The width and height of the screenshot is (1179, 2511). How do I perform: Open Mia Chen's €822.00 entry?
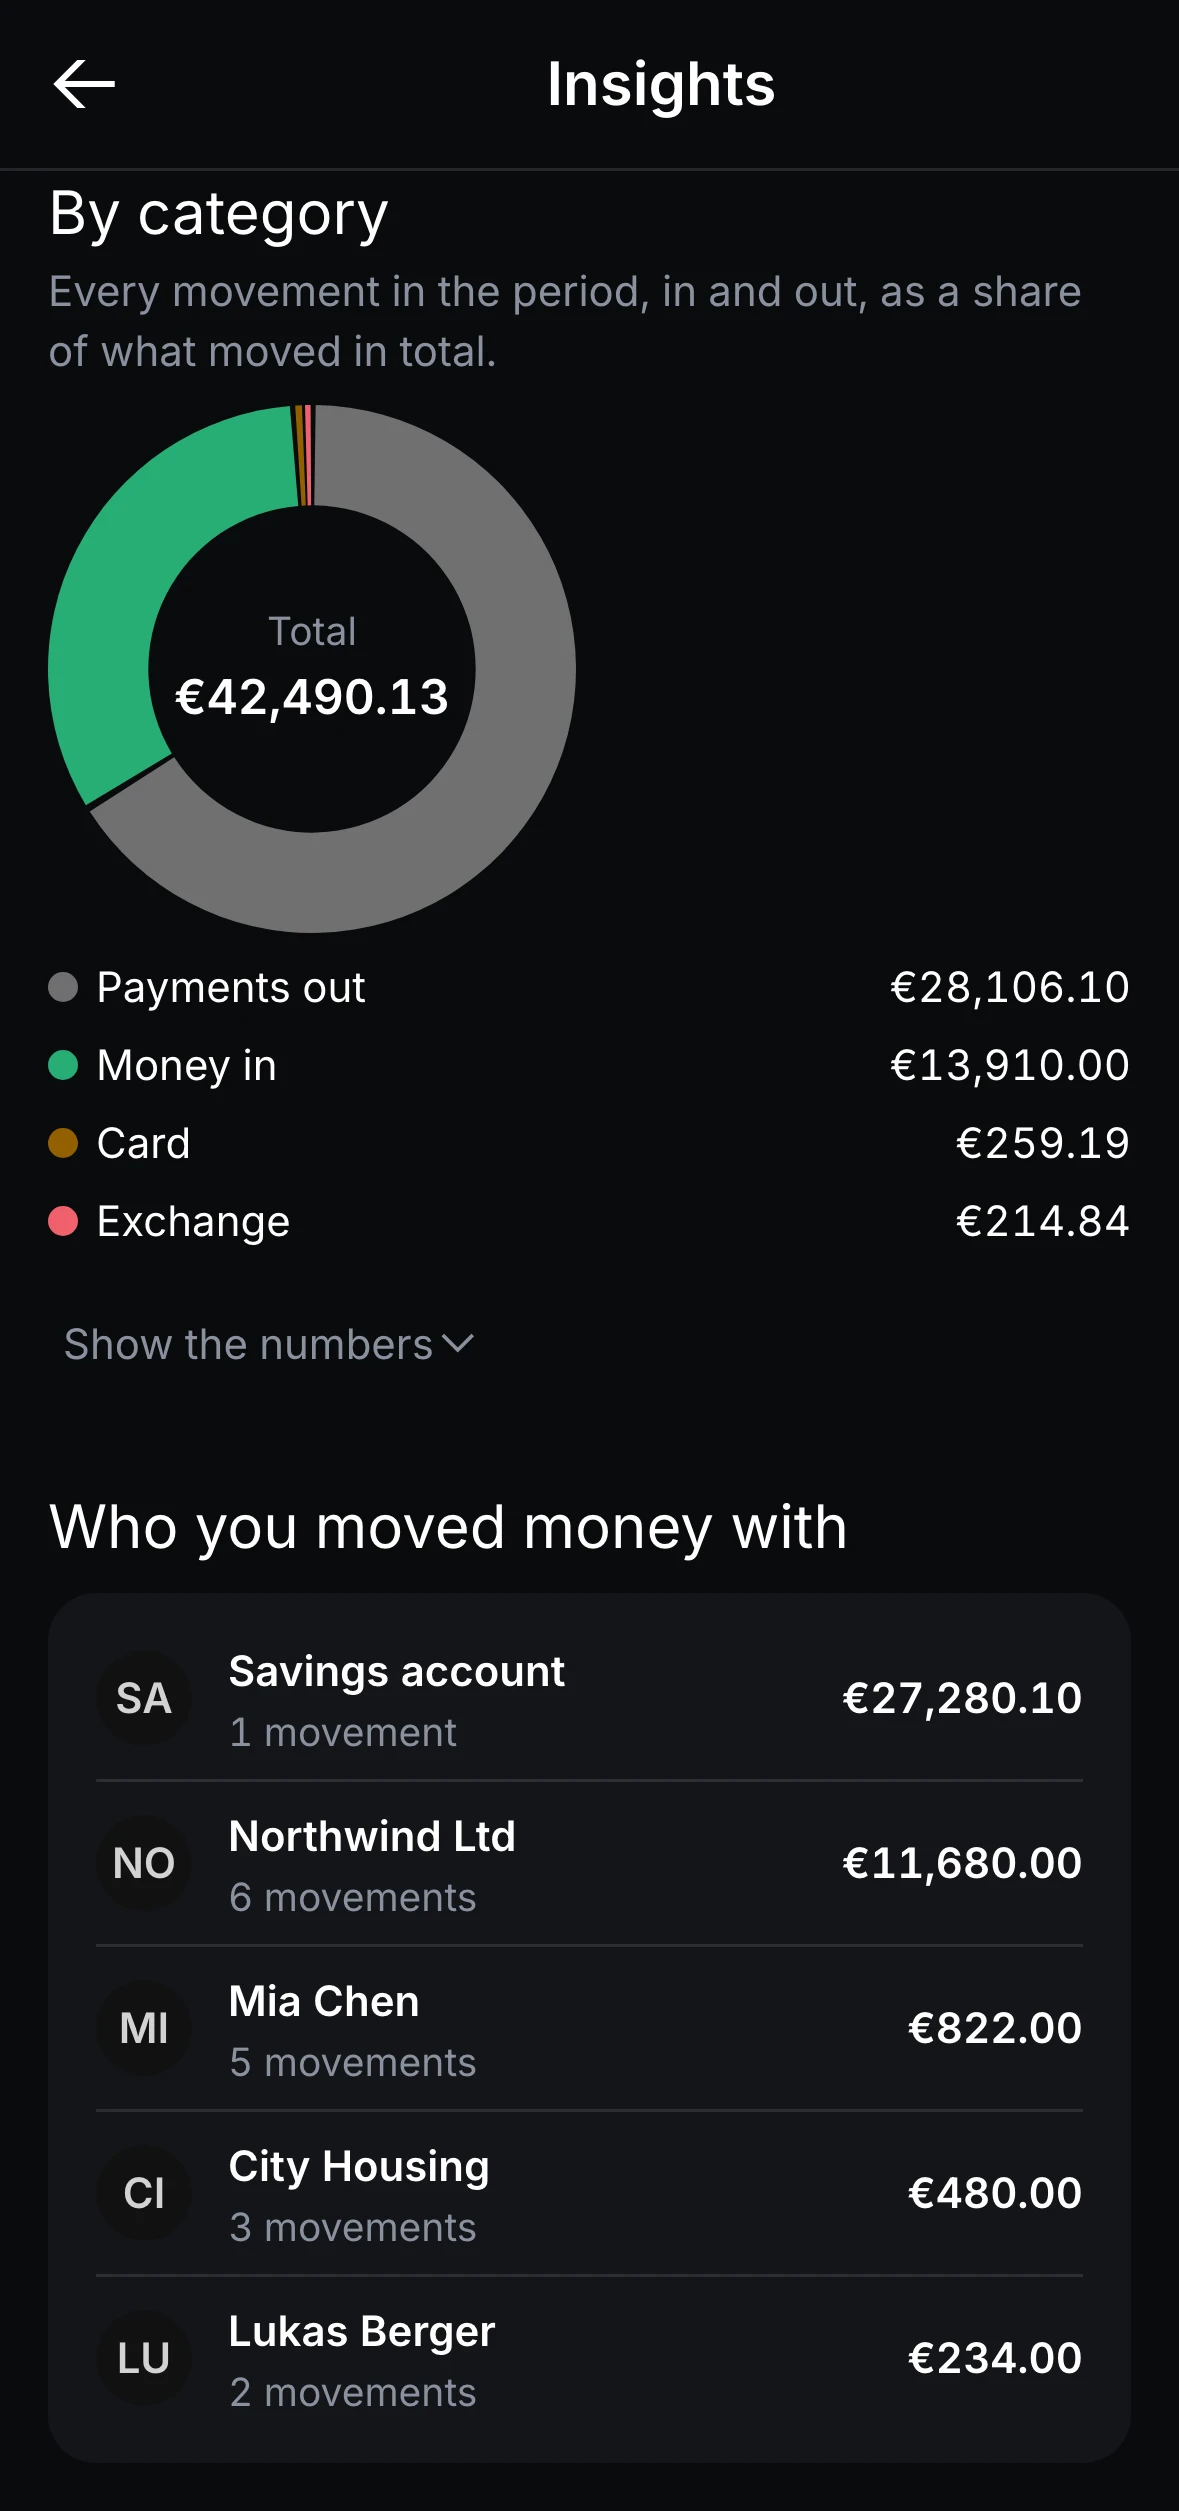tap(589, 2028)
